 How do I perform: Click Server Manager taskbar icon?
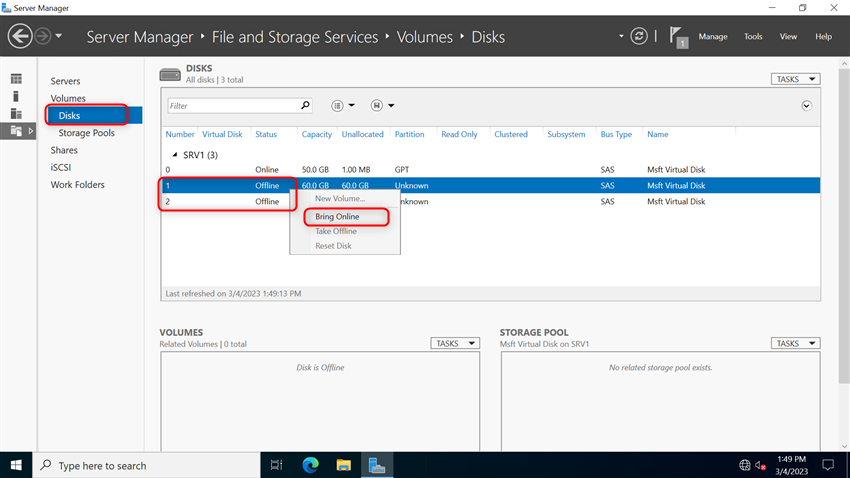click(377, 466)
